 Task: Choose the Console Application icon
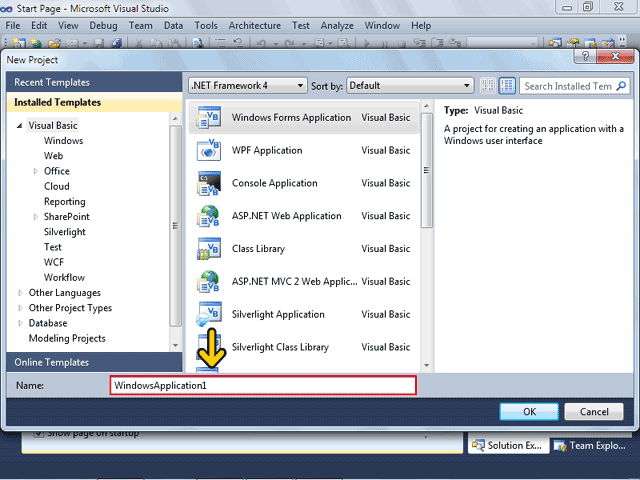[208, 184]
